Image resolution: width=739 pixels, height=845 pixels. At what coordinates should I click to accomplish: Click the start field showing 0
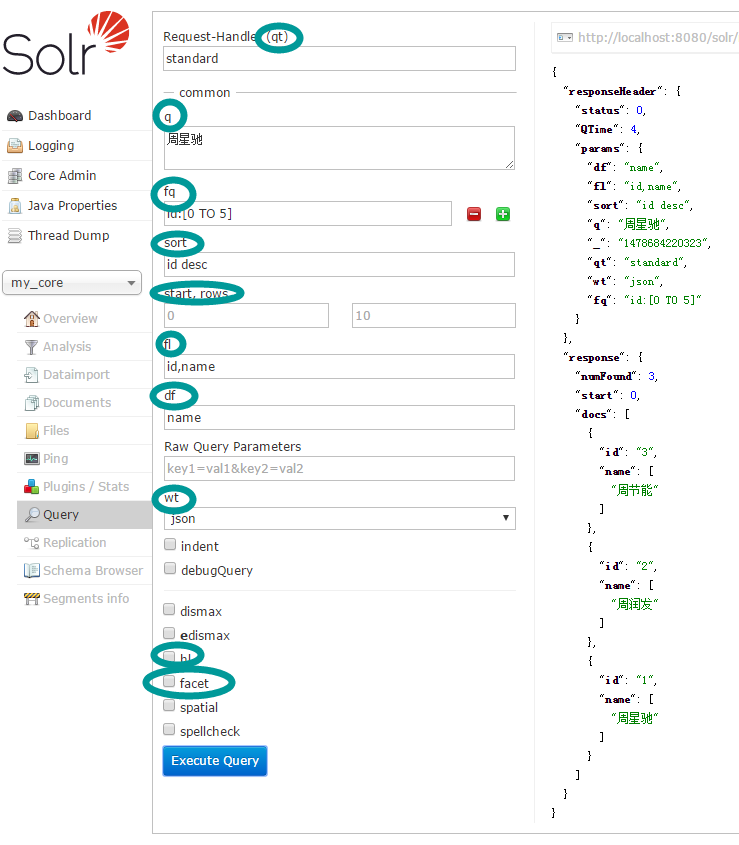(246, 316)
